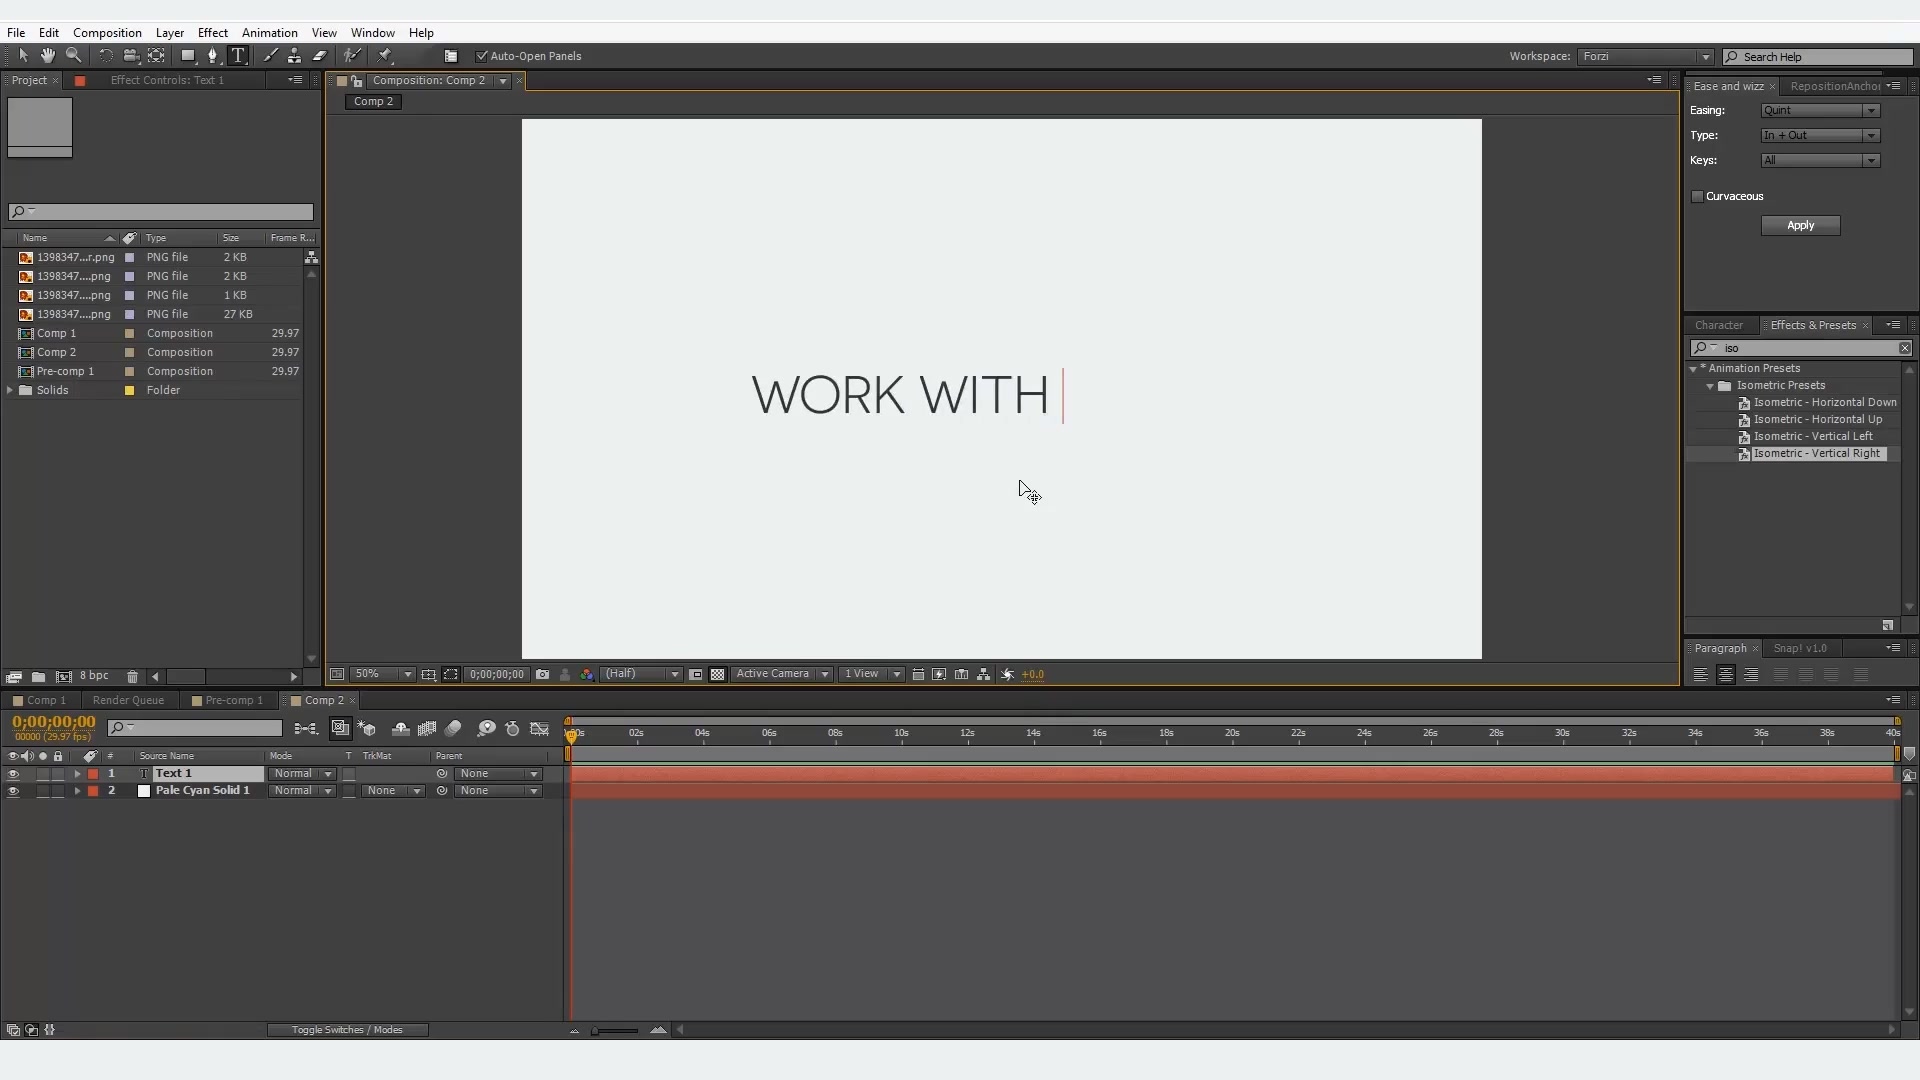Select the Unified Camera tool
Image resolution: width=1920 pixels, height=1080 pixels.
131,56
